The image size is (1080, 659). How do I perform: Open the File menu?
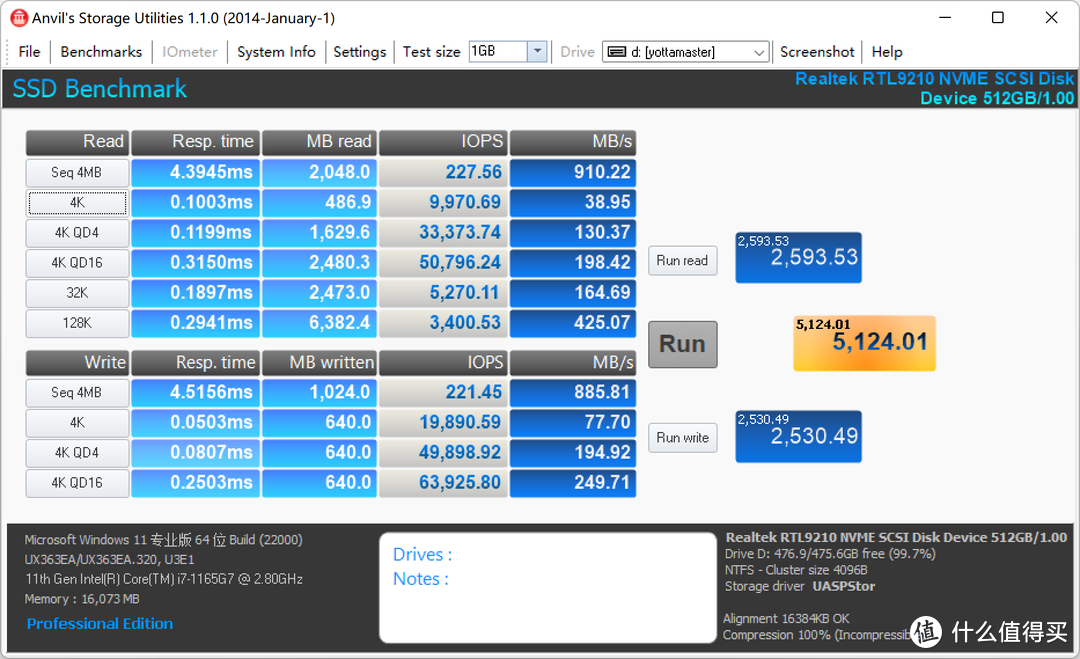29,52
